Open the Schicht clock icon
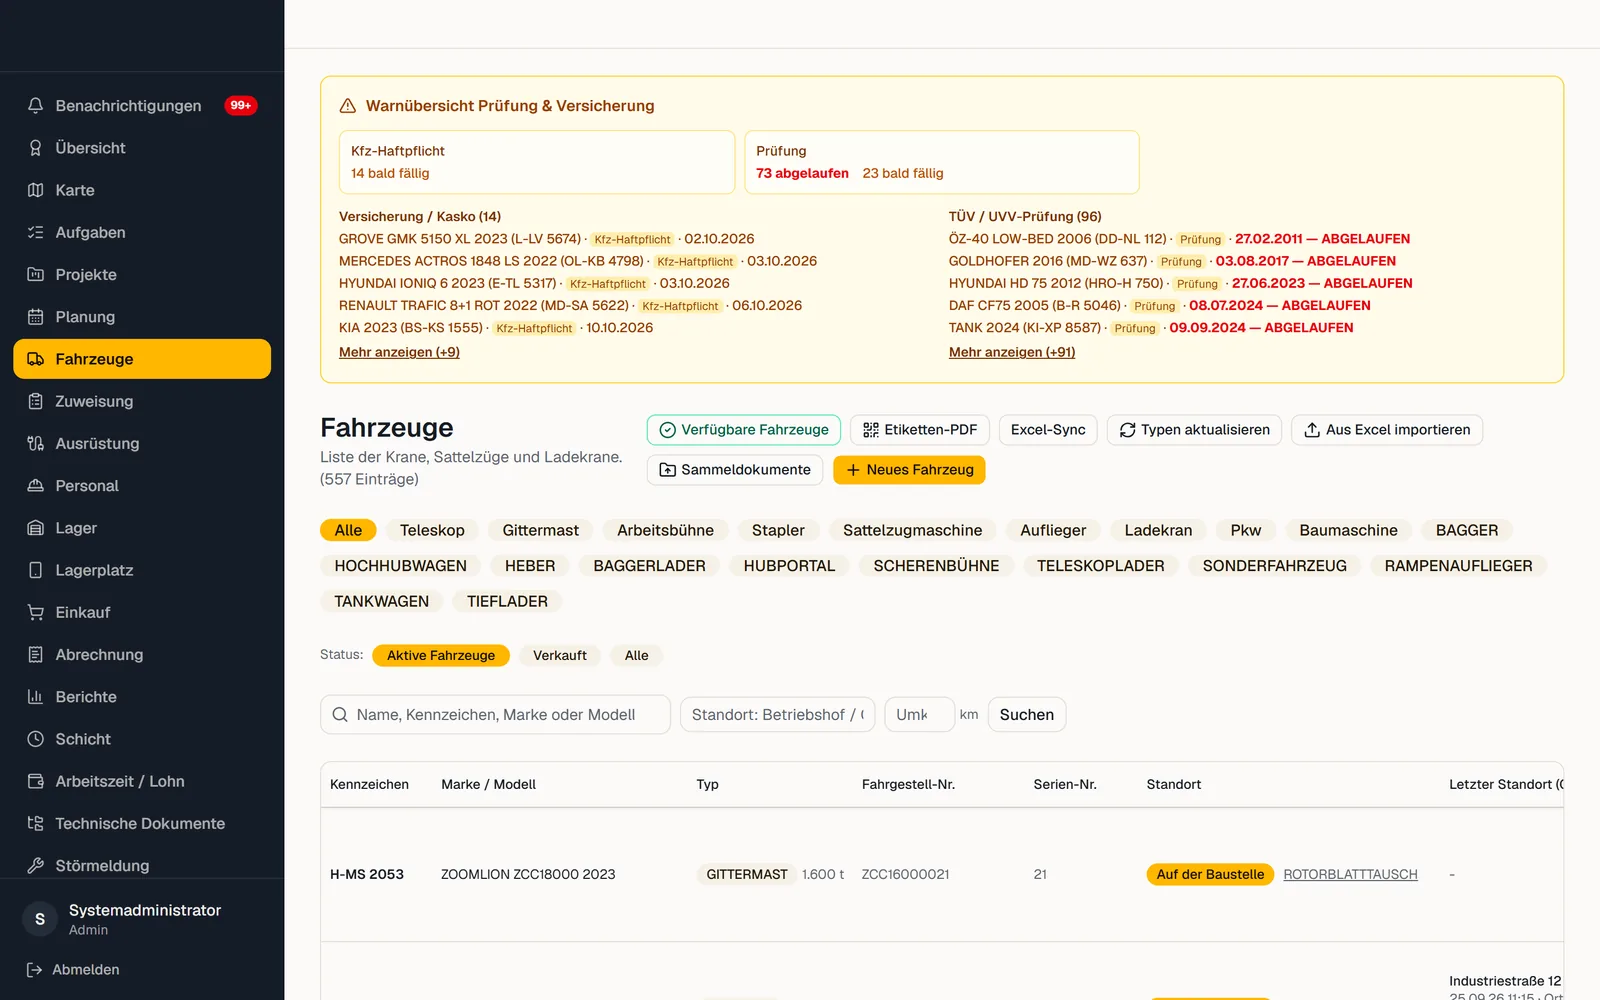Image resolution: width=1600 pixels, height=1000 pixels. (x=36, y=739)
